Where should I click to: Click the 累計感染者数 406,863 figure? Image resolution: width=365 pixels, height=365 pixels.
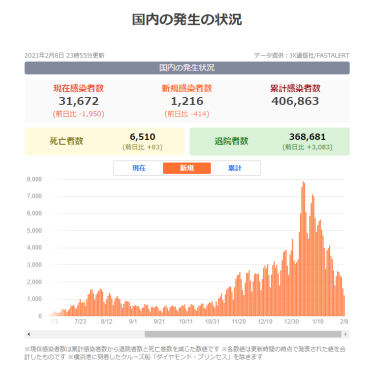pos(295,101)
